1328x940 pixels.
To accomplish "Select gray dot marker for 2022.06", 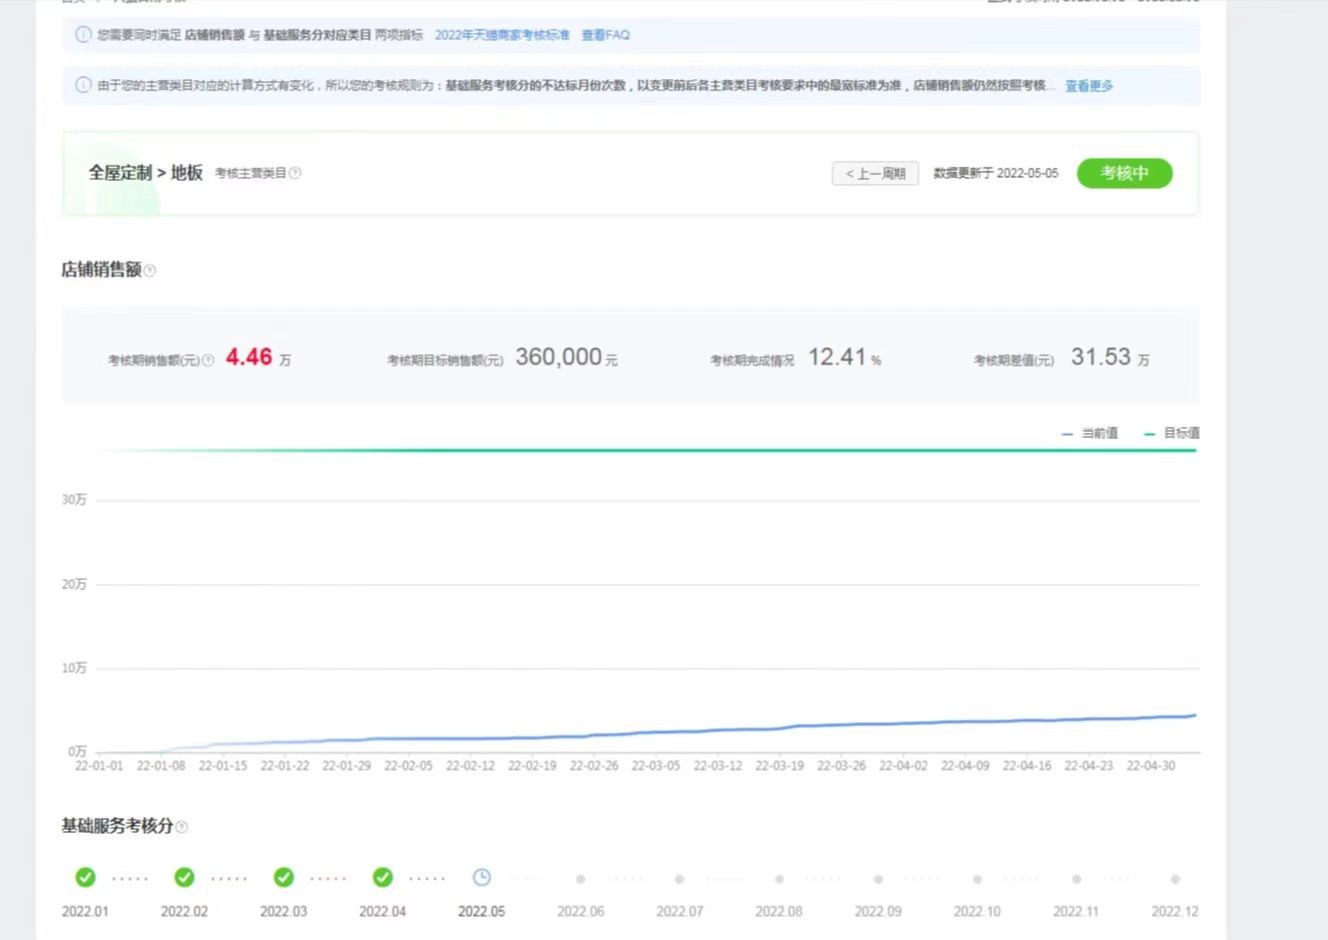I will click(580, 879).
